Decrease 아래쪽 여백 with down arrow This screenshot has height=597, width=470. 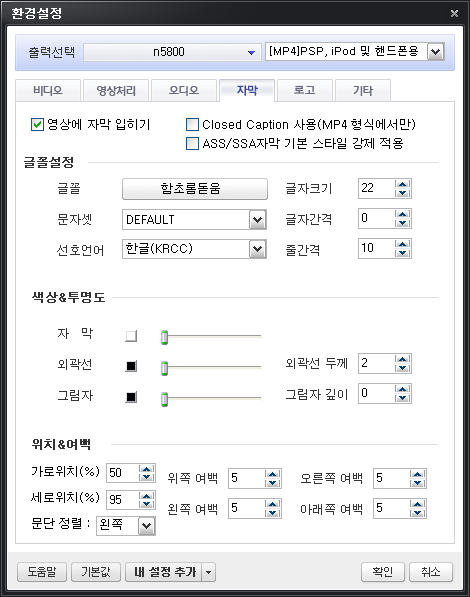click(x=417, y=513)
